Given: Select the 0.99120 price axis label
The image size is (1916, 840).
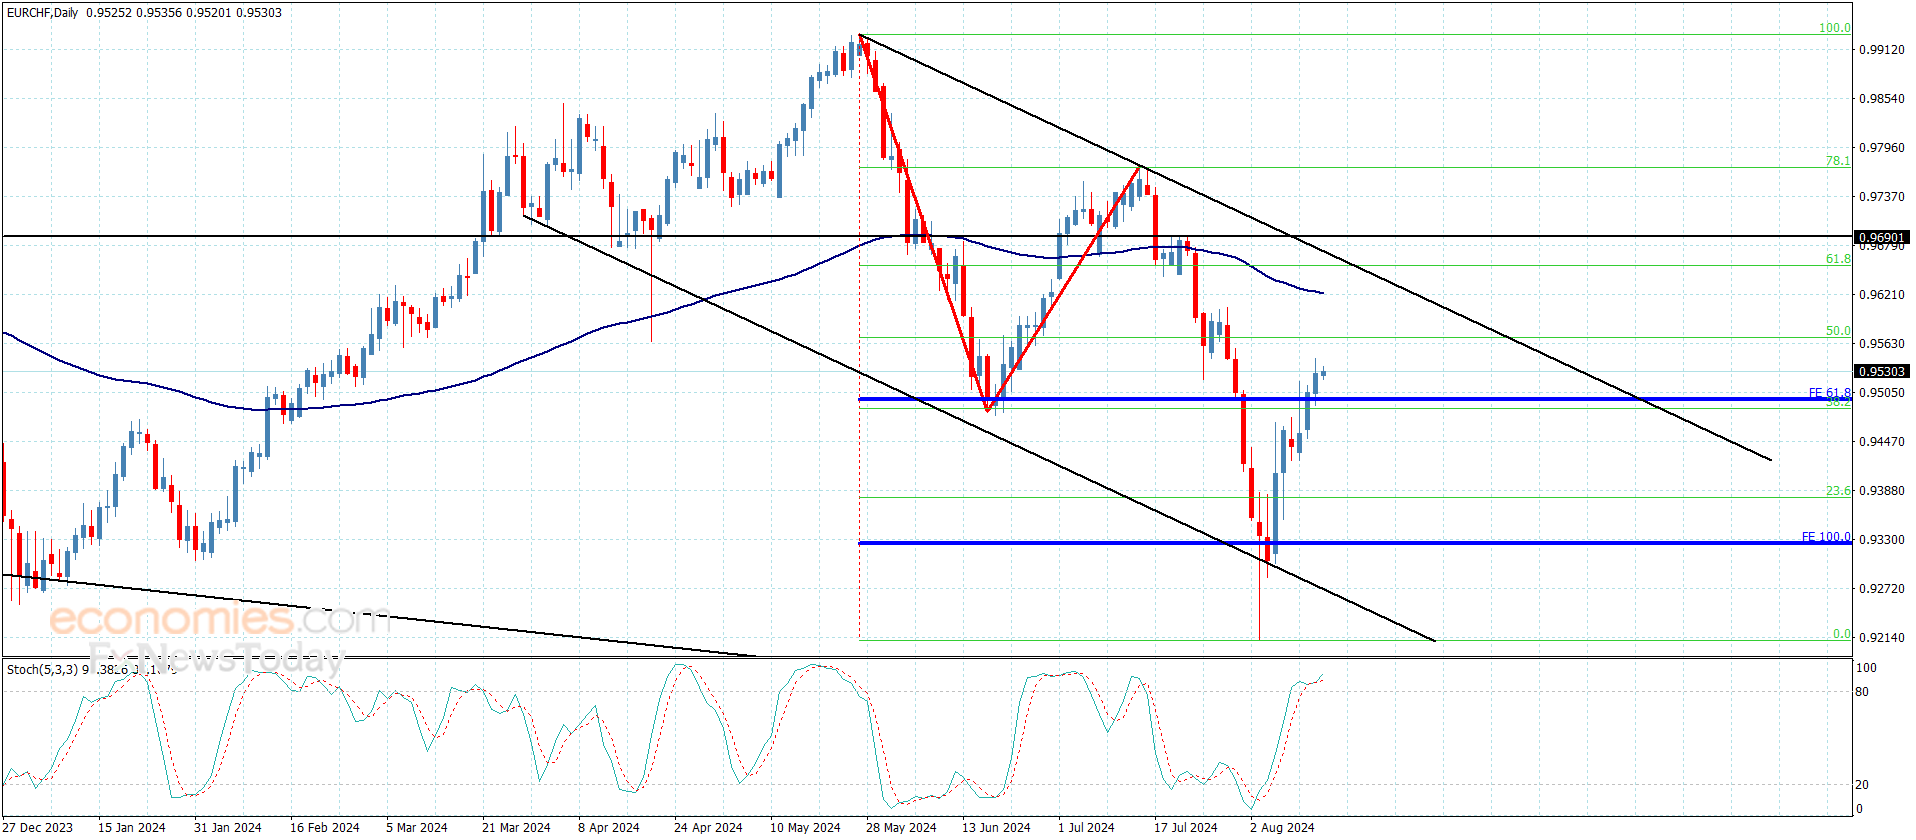Looking at the screenshot, I should (1881, 49).
